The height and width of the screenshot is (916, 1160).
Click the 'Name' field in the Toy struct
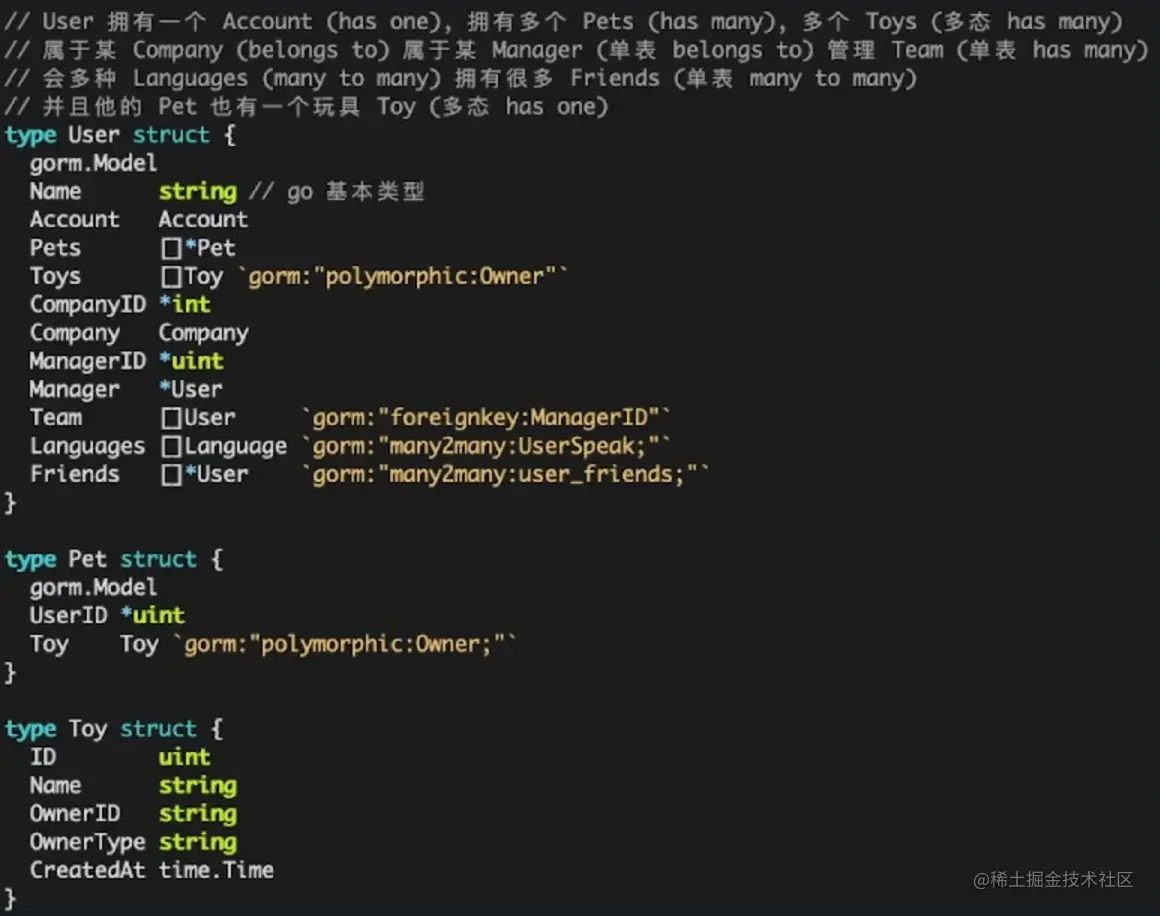point(55,785)
